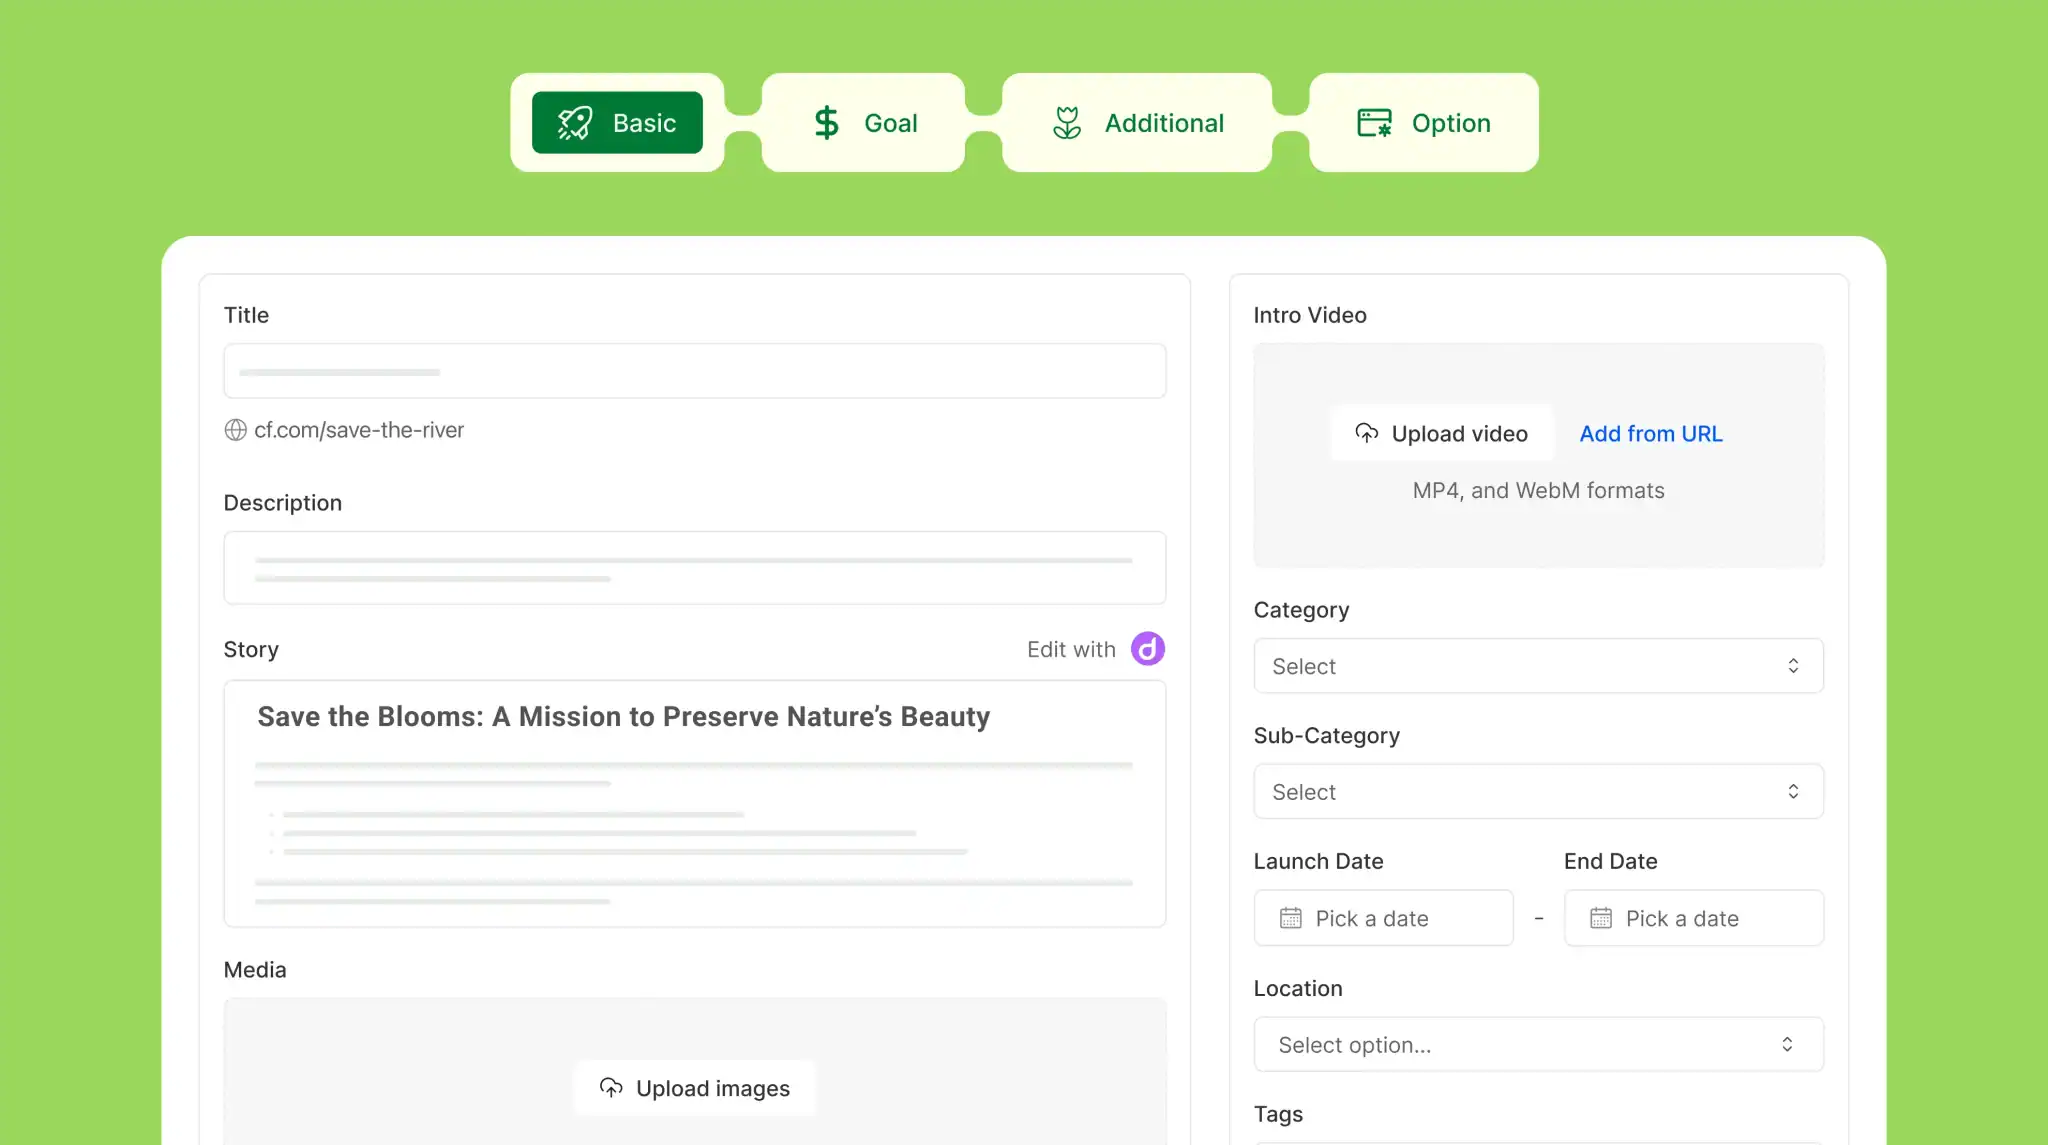Click the globe icon beside campaign URL
This screenshot has width=2048, height=1145.
tap(236, 430)
